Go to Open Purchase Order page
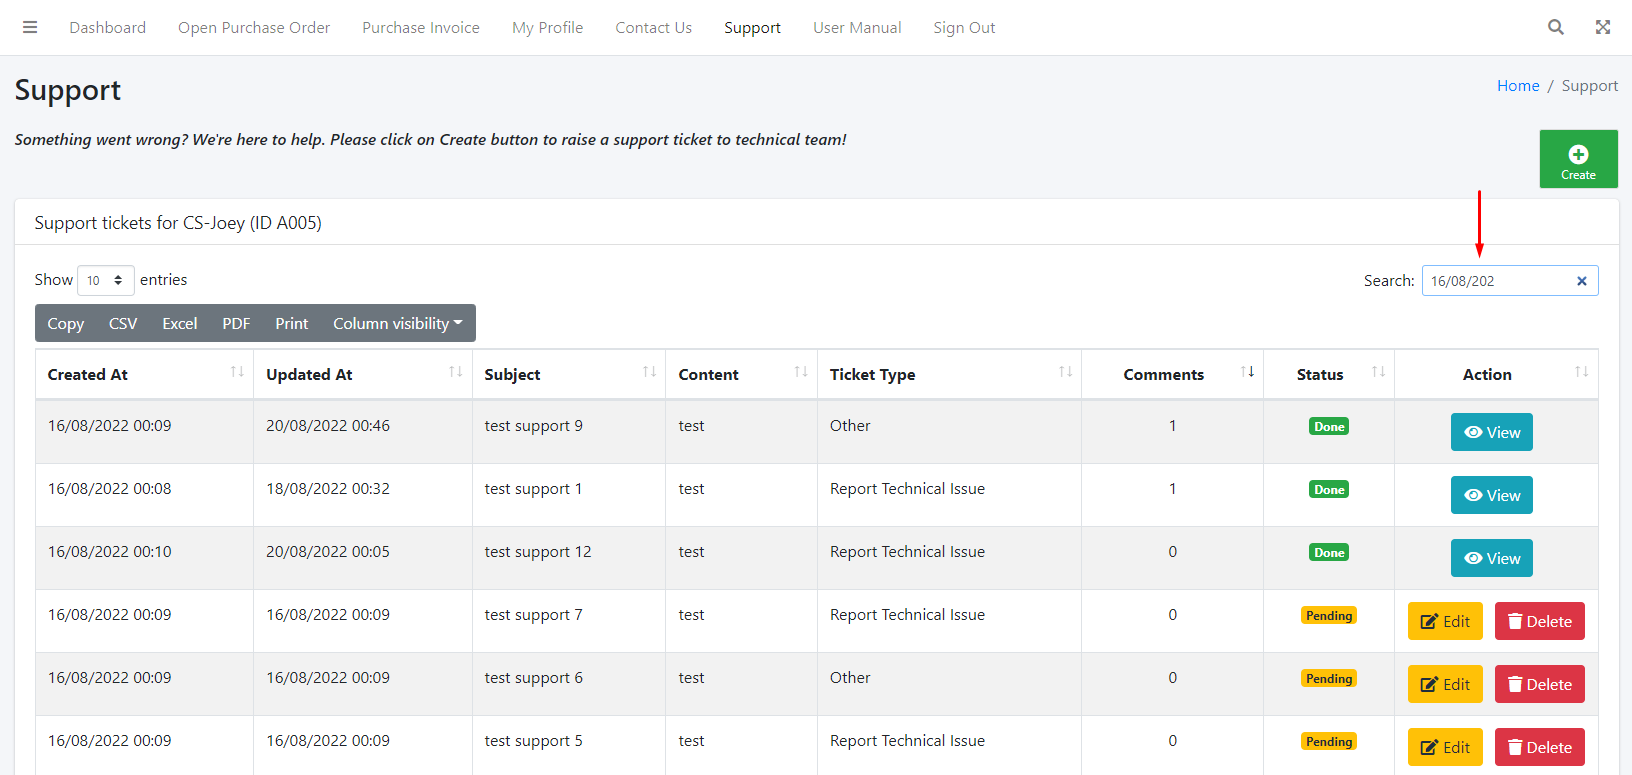1632x775 pixels. tap(254, 28)
